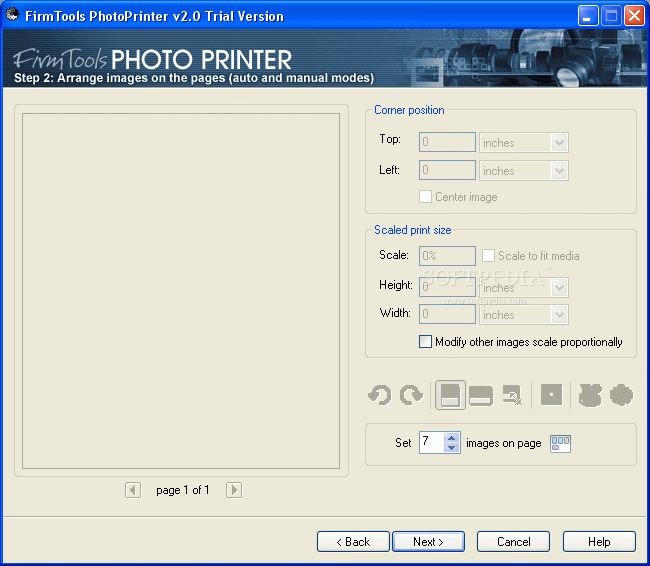
Task: Click the bear-shaped mask icon
Action: [589, 395]
